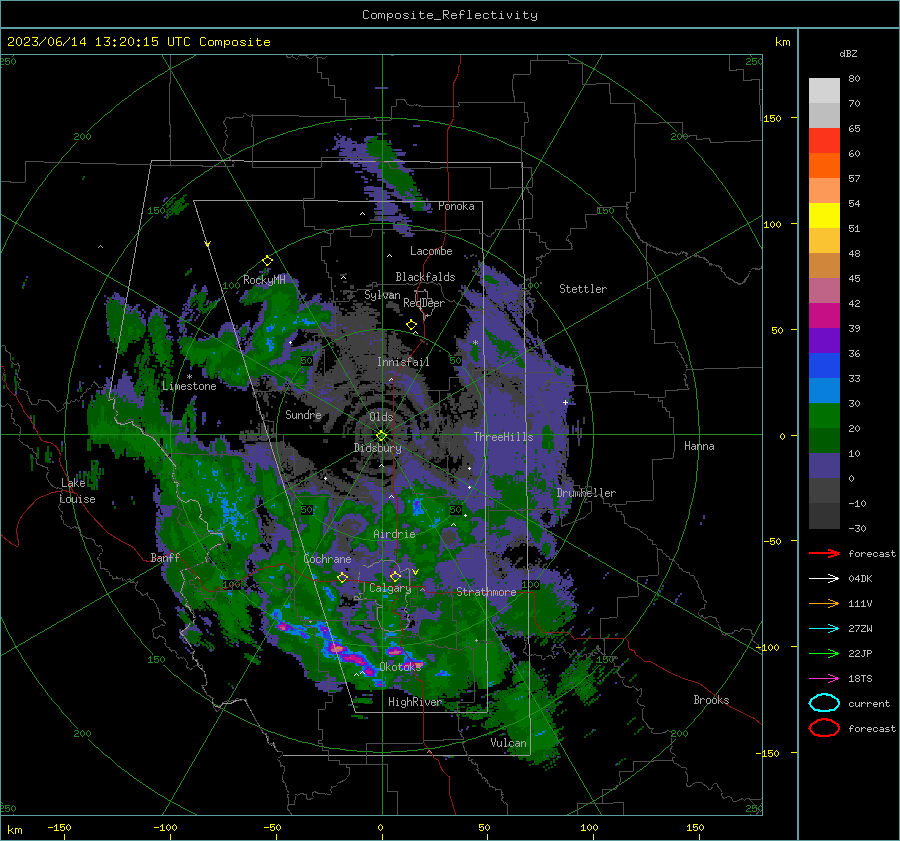The width and height of the screenshot is (900, 841).
Task: Click the Airdrie town label
Action: pyautogui.click(x=394, y=534)
